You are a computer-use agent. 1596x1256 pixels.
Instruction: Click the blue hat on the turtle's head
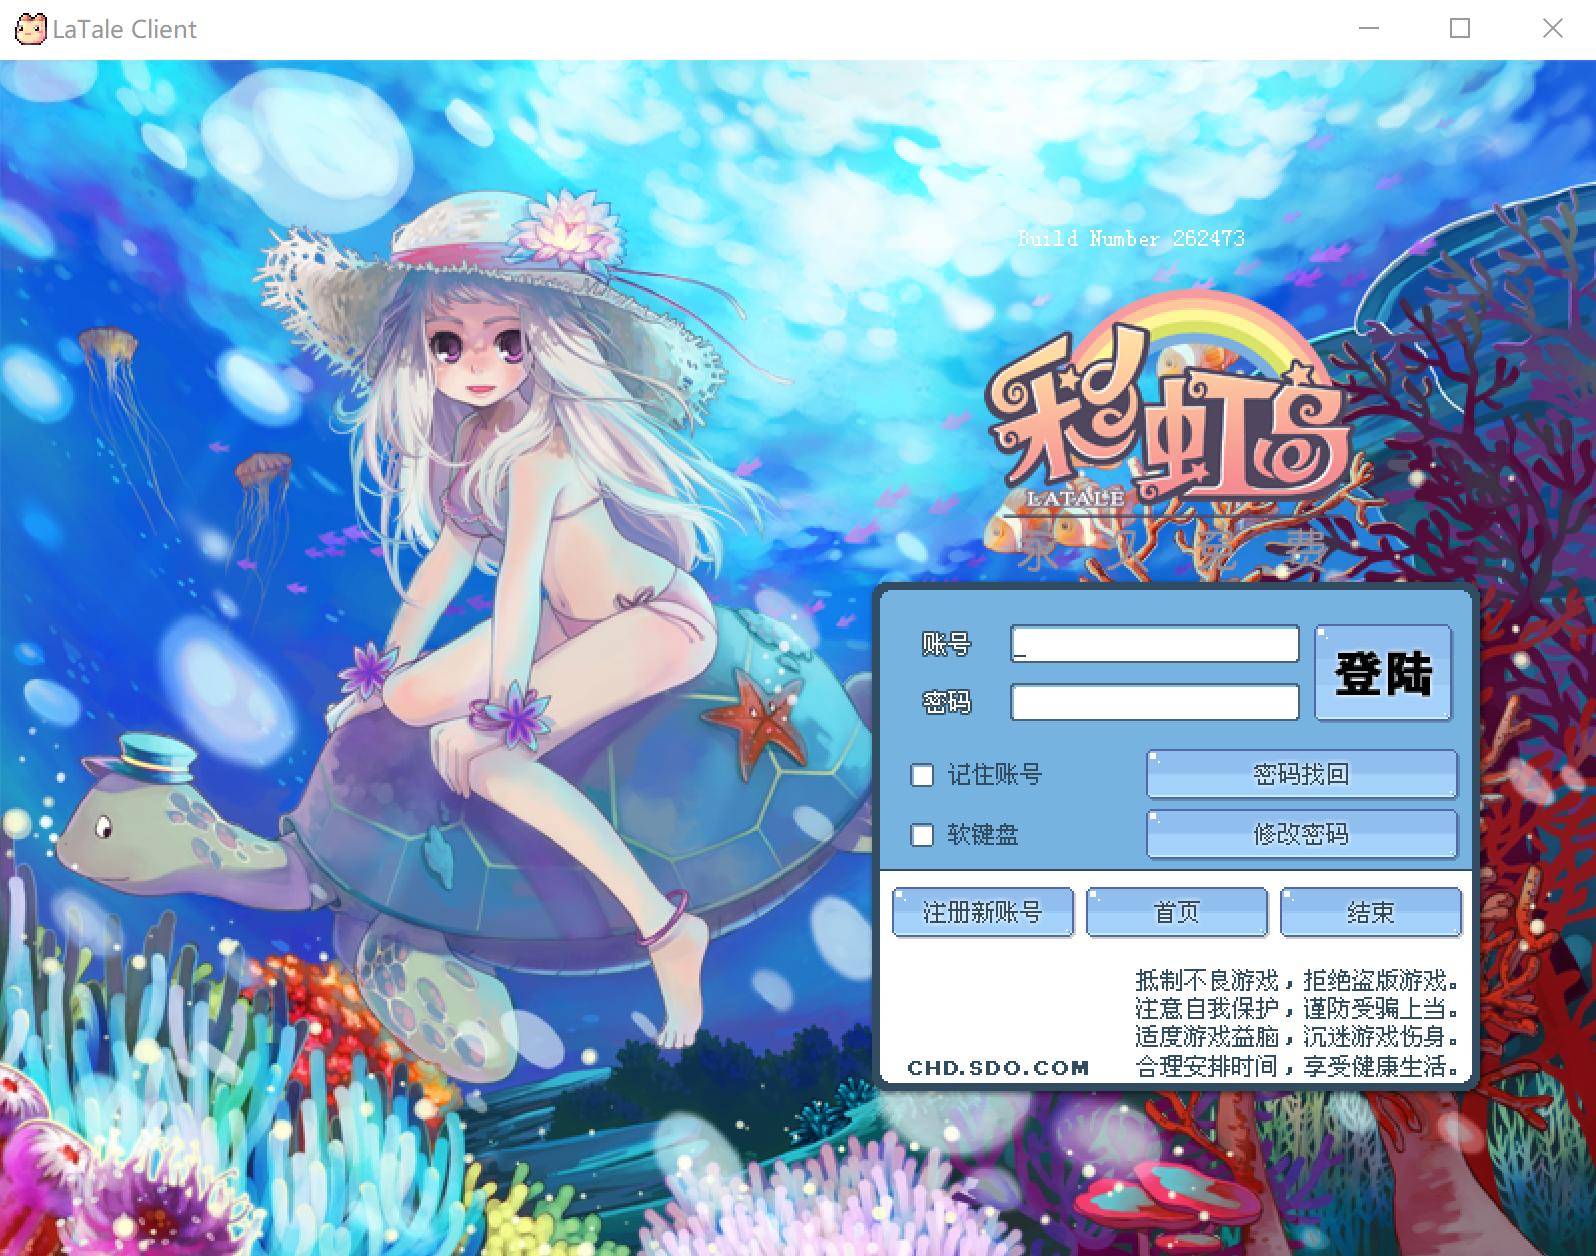point(155,757)
